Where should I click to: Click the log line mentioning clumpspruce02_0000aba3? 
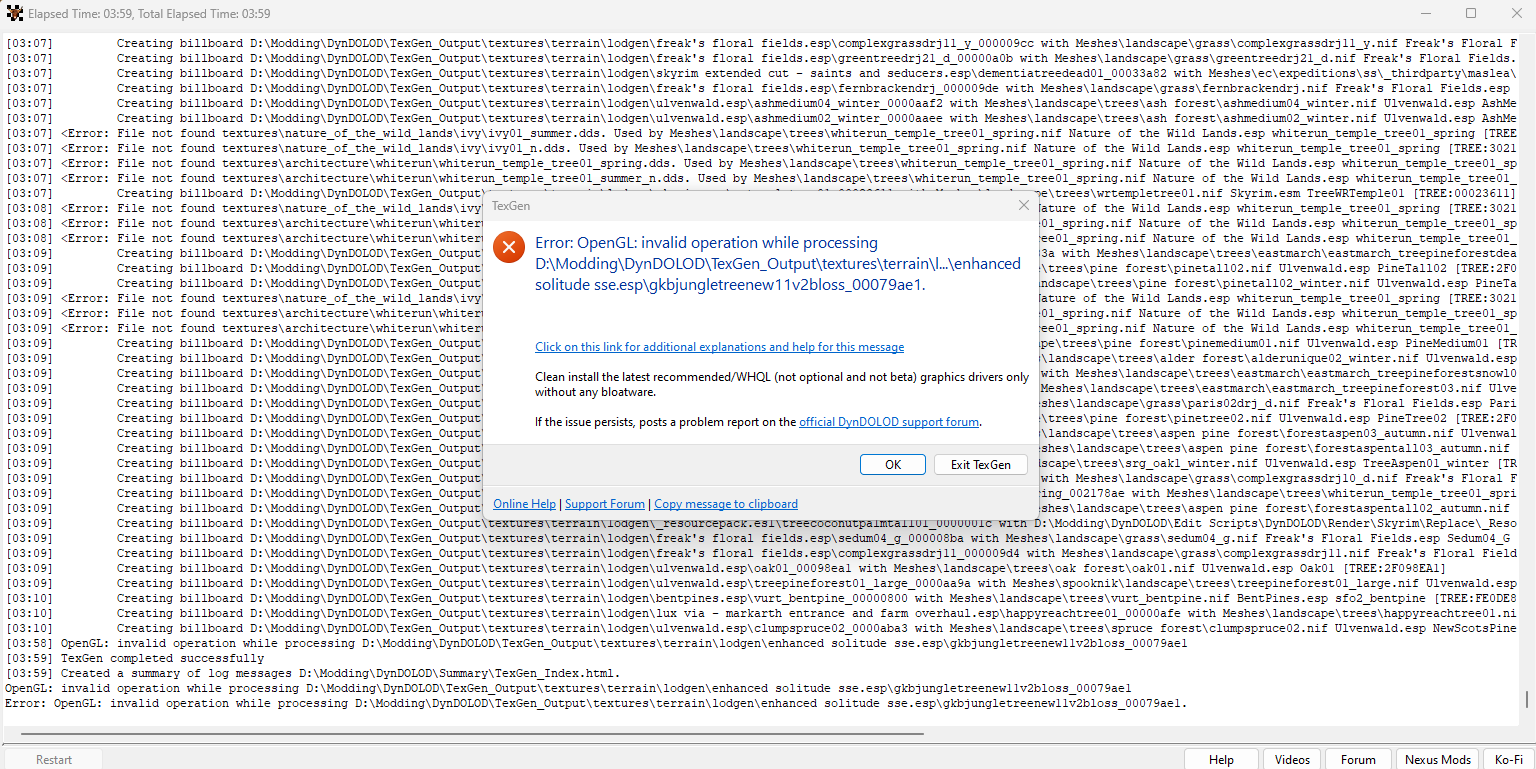(762, 628)
